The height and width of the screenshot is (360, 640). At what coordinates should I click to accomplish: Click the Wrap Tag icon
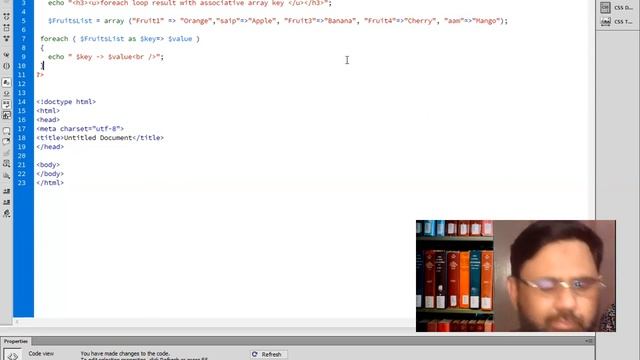tap(7, 153)
